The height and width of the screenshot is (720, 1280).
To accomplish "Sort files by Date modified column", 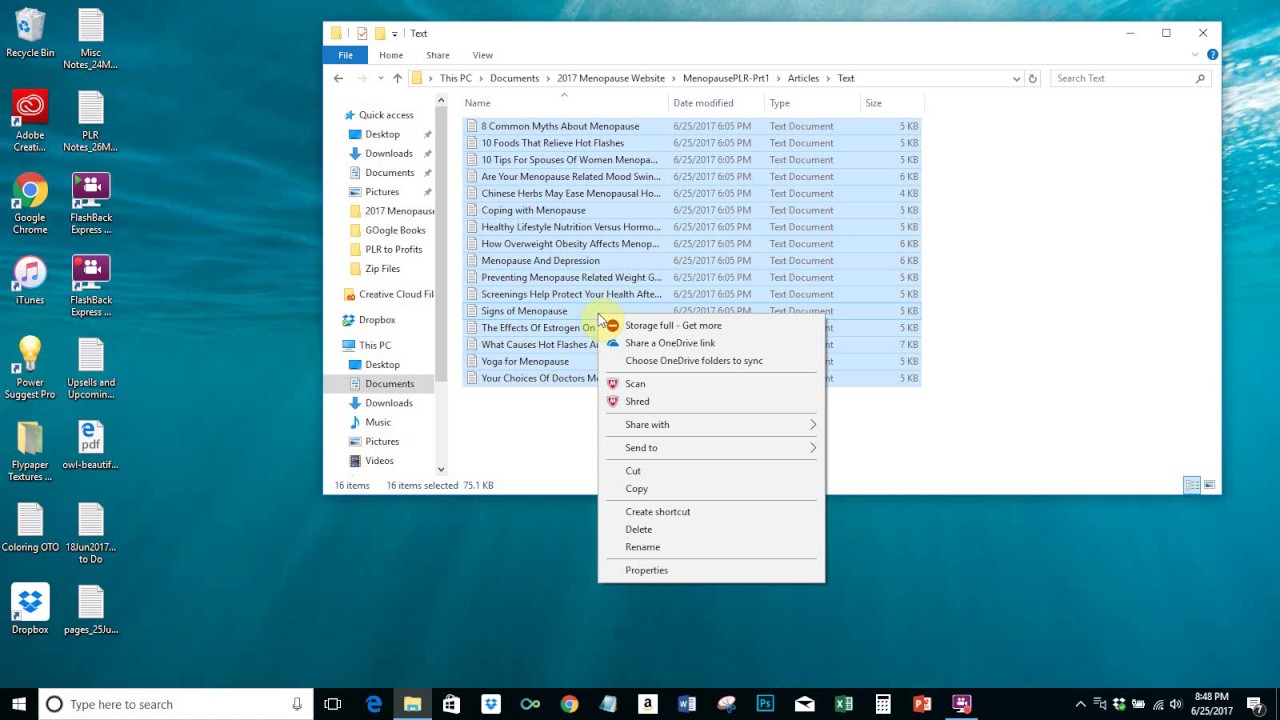I will (716, 103).
